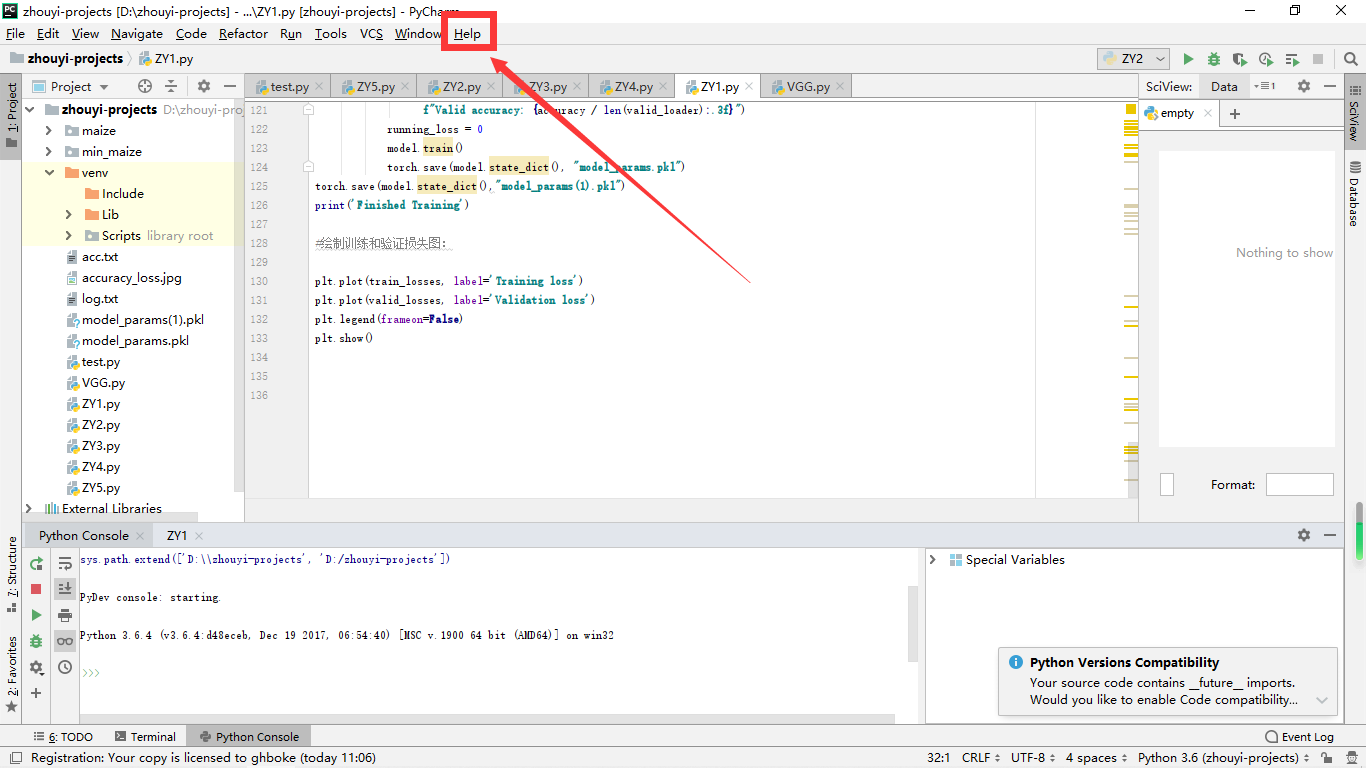Toggle code fold marker at line 124
Viewport: 1366px width, 768px height.
tap(309, 167)
